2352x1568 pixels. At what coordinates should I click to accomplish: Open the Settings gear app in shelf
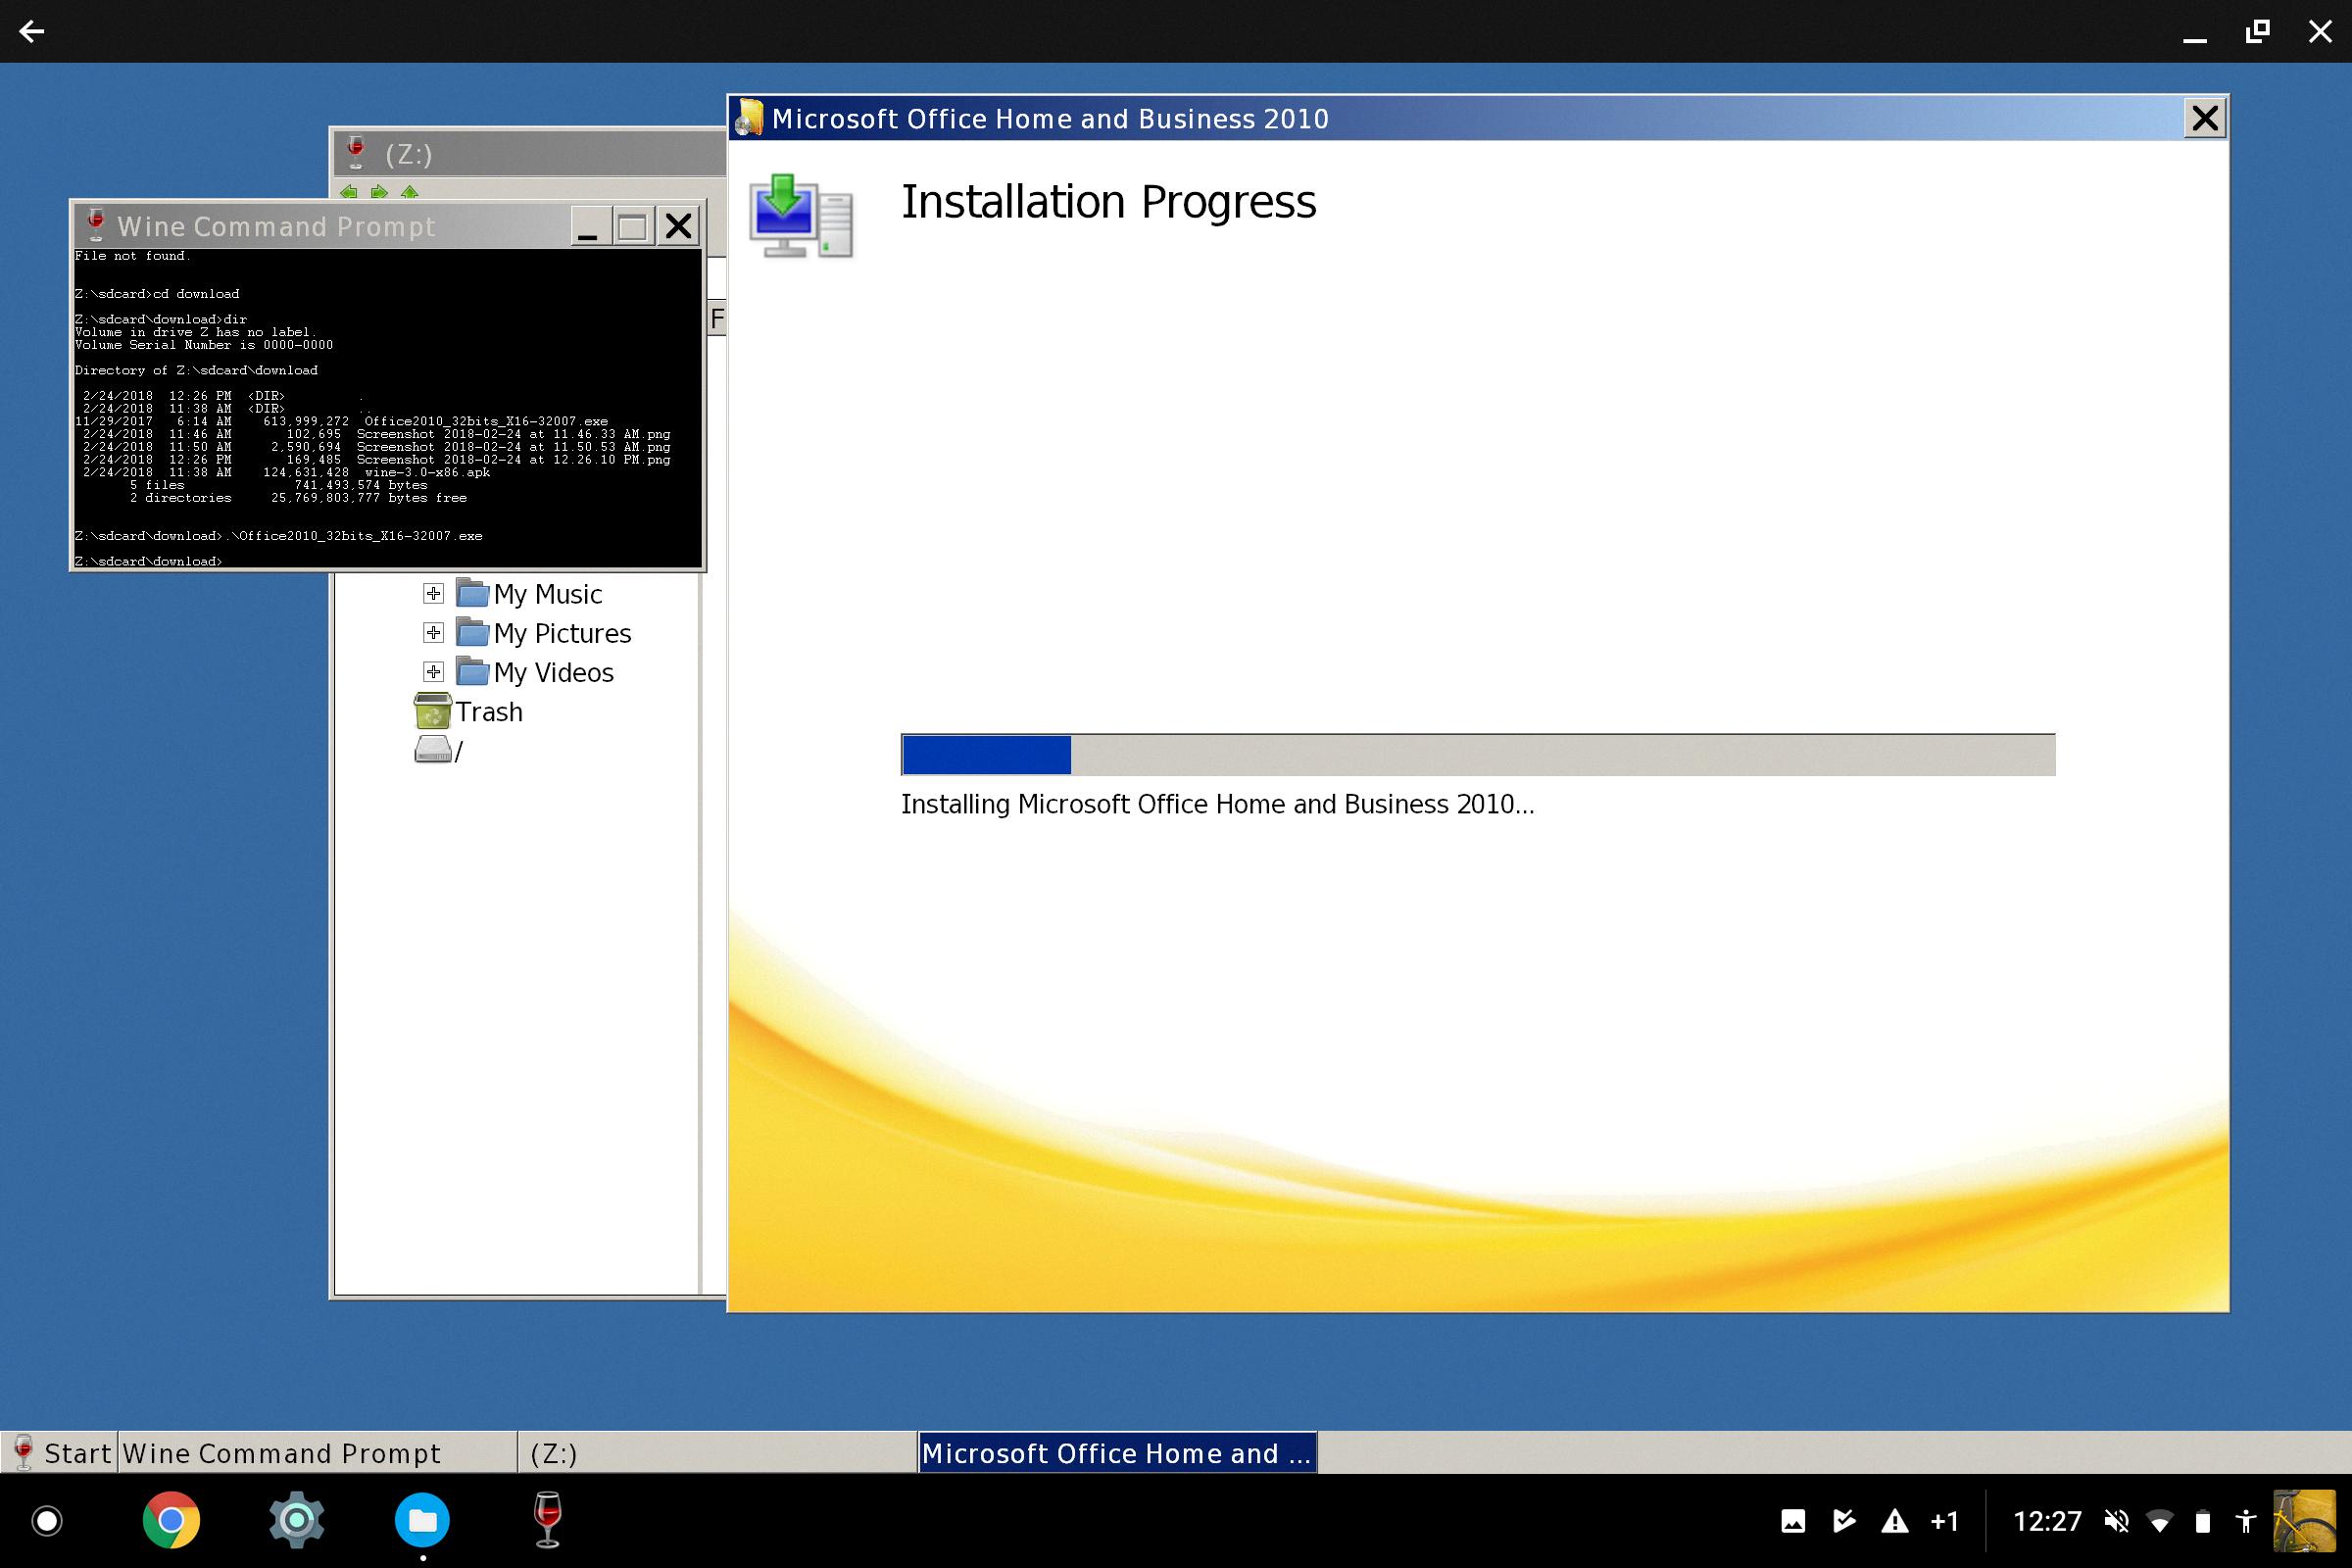coord(296,1521)
